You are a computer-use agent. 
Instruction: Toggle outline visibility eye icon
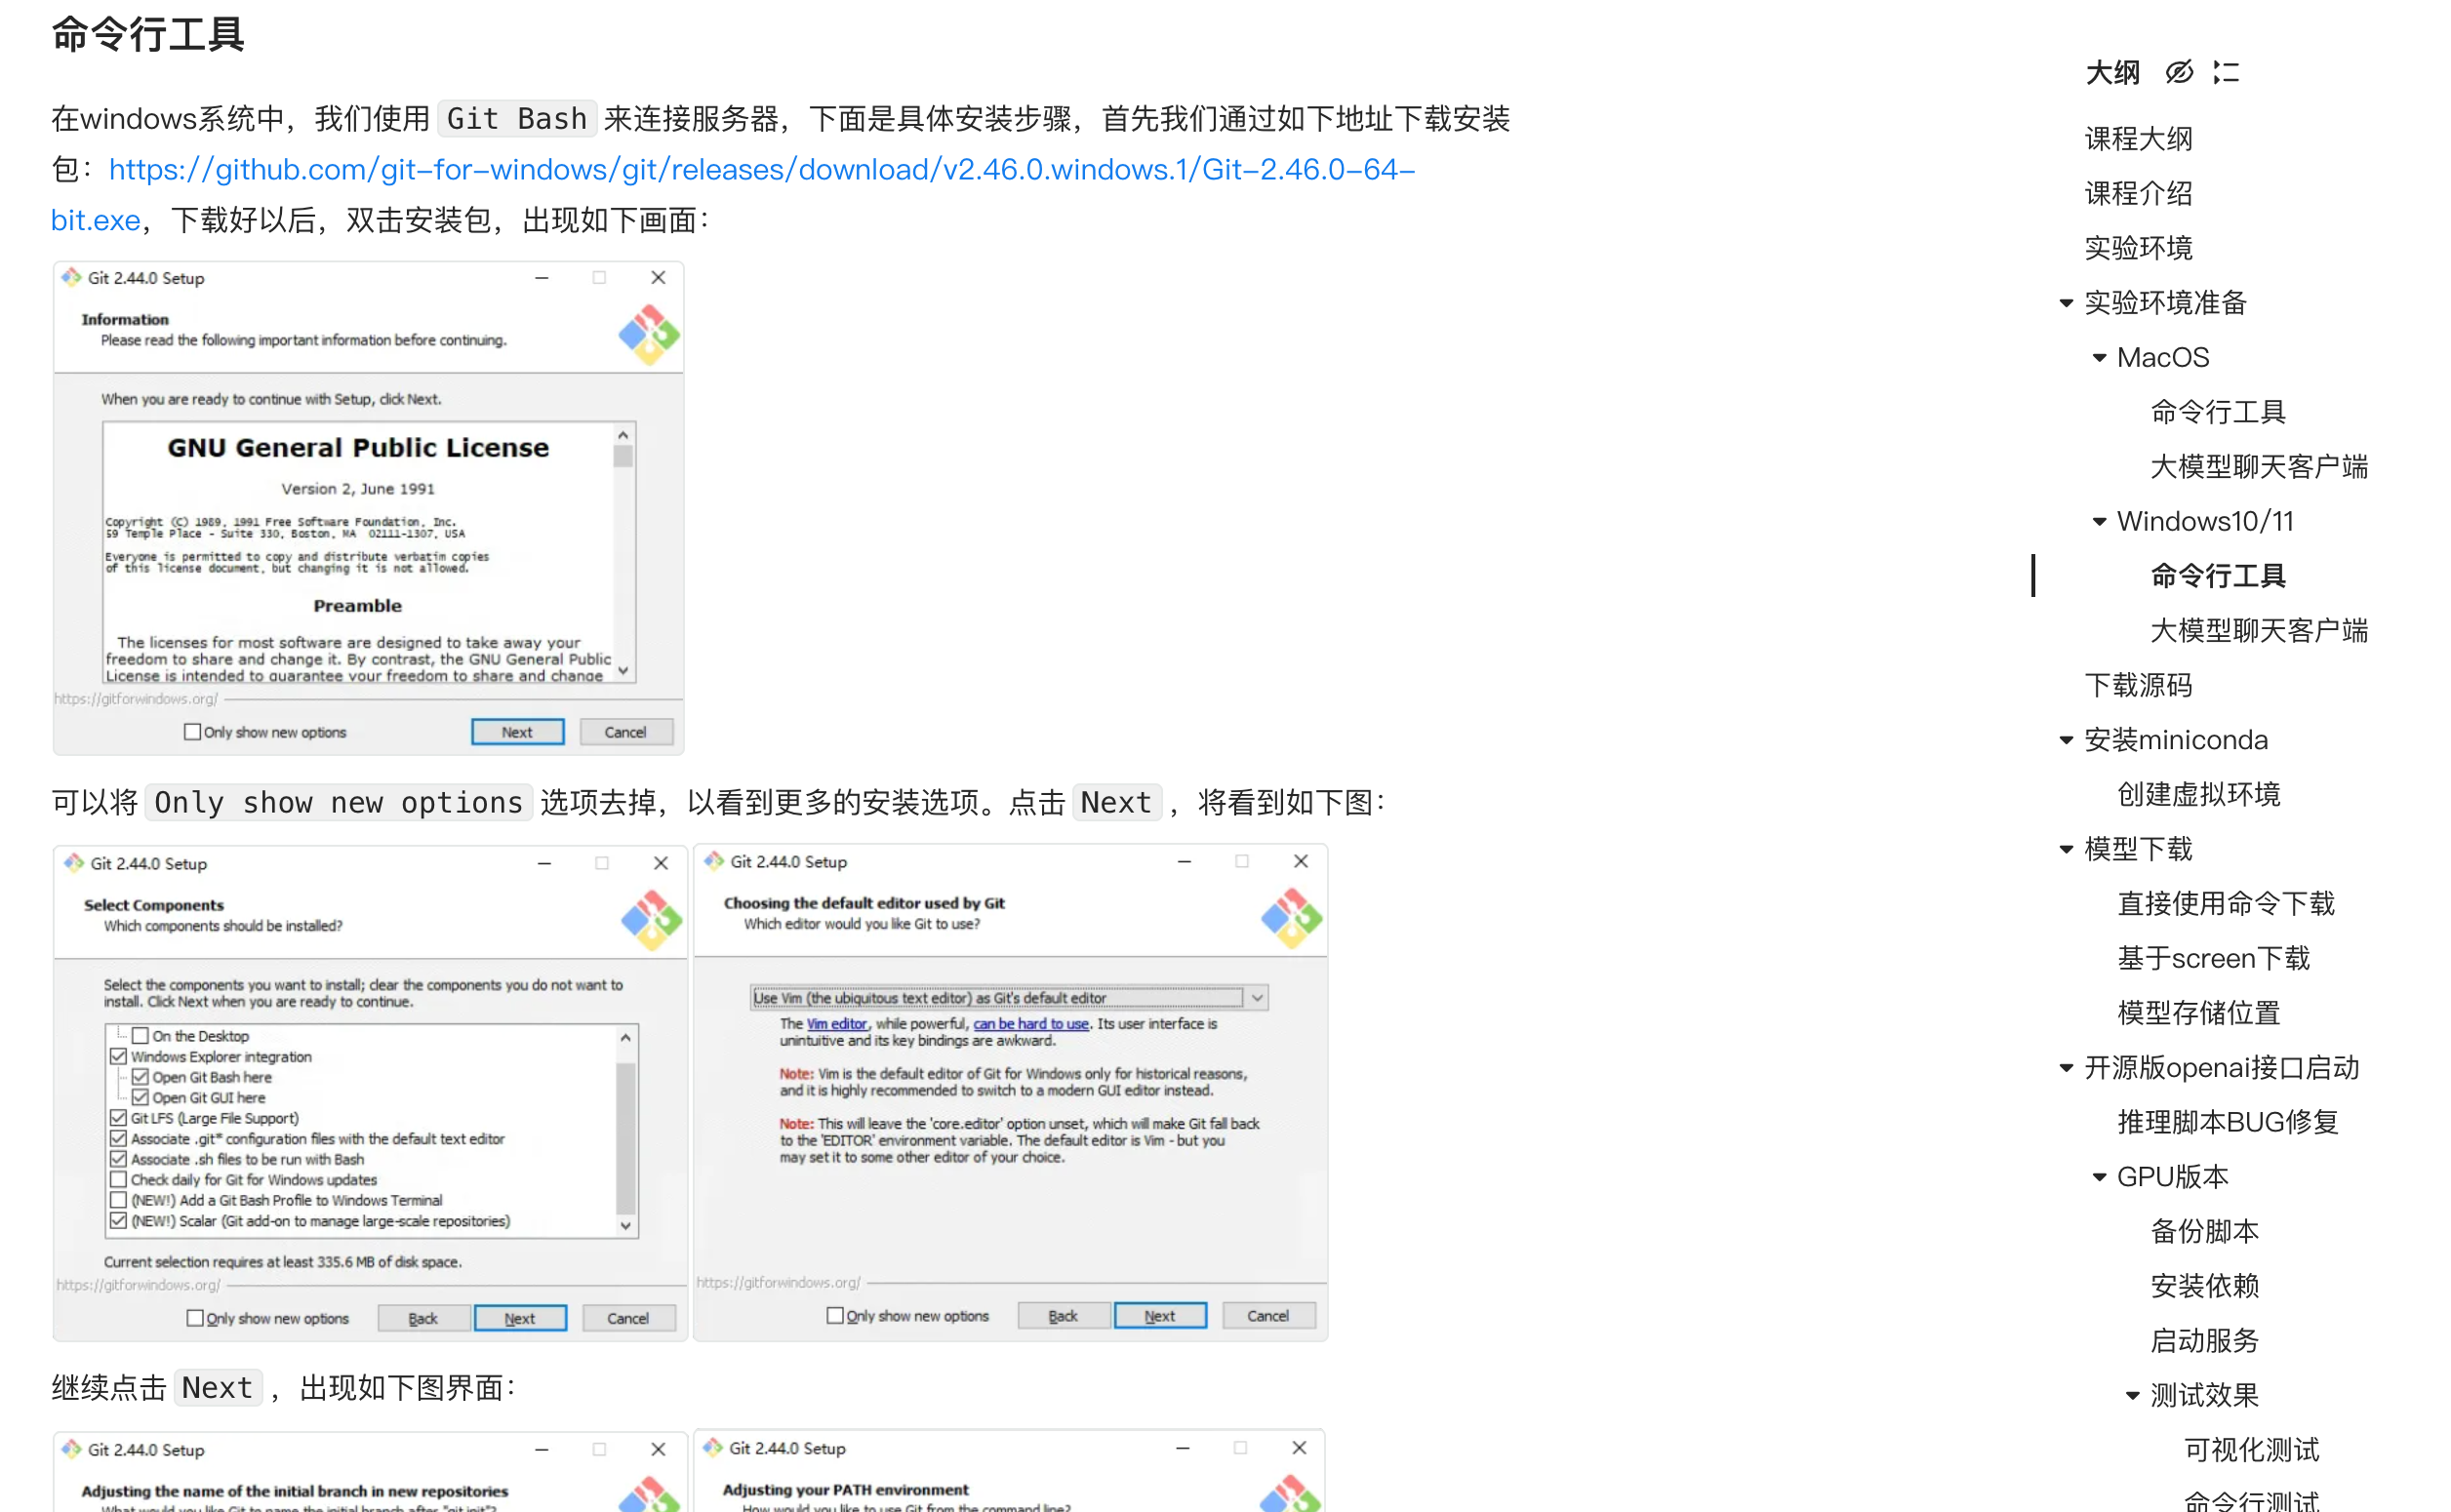[2179, 72]
